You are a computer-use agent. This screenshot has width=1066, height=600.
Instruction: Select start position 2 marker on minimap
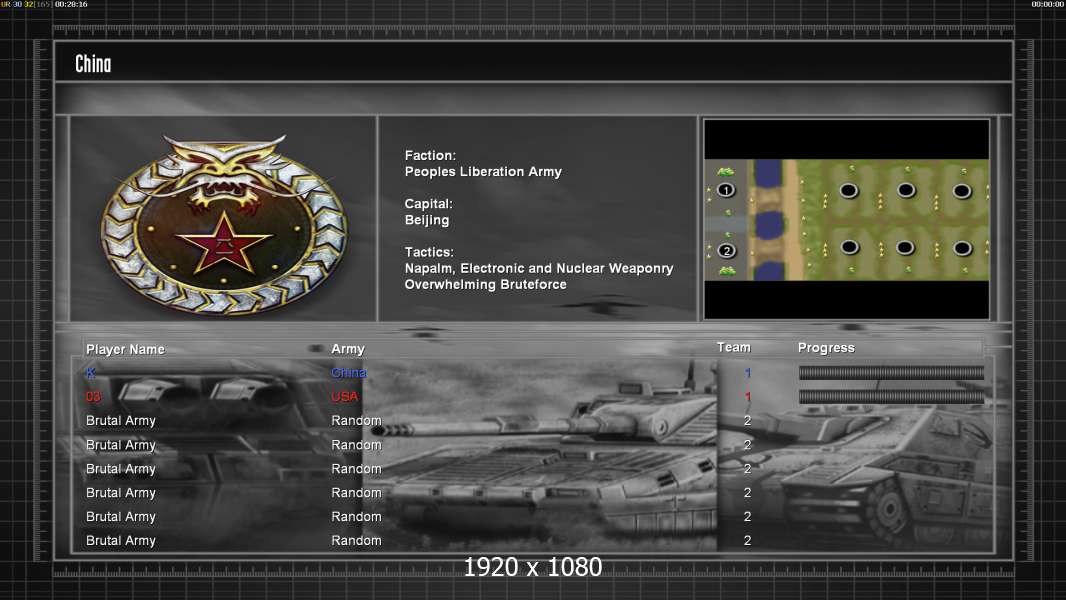coord(726,251)
